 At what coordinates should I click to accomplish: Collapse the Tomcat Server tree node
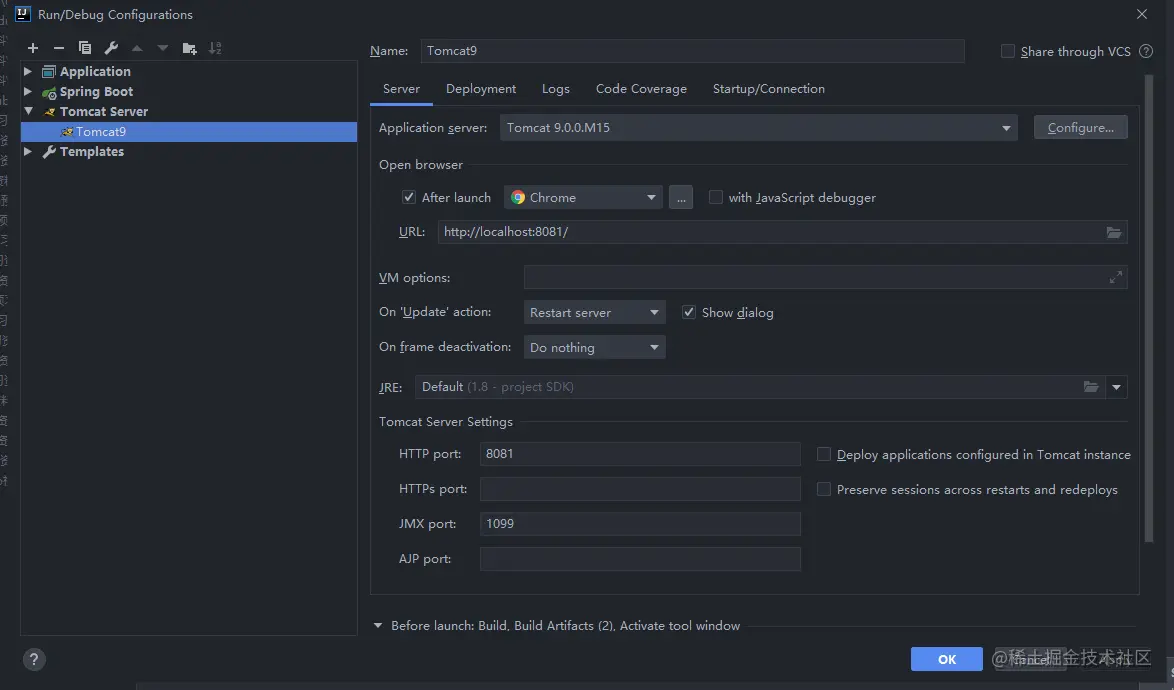(x=28, y=111)
